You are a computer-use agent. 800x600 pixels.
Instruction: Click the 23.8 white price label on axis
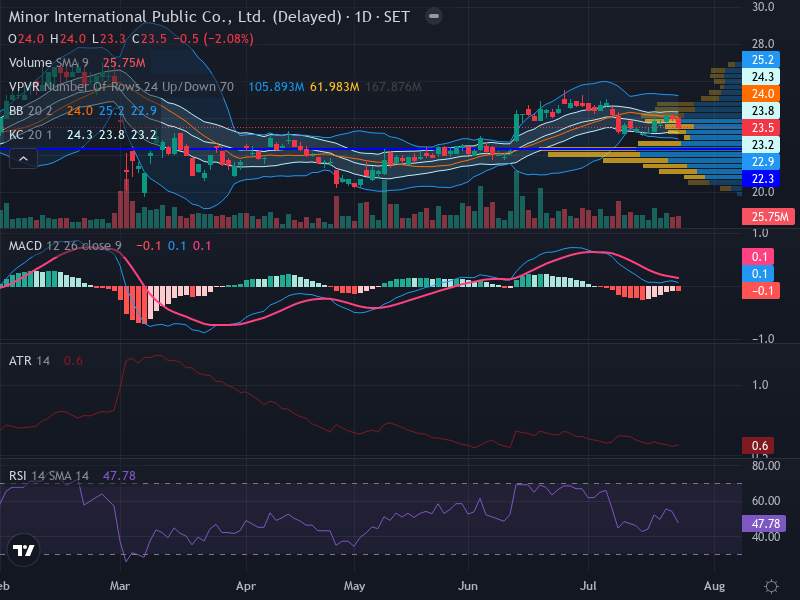(761, 111)
